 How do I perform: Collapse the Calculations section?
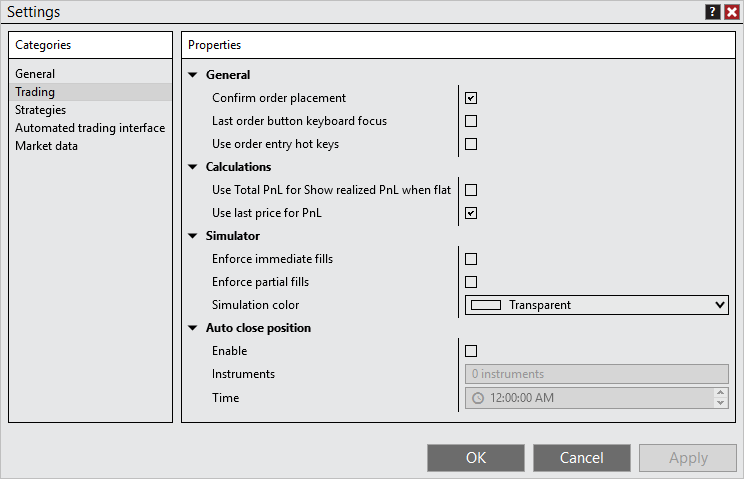tap(193, 167)
